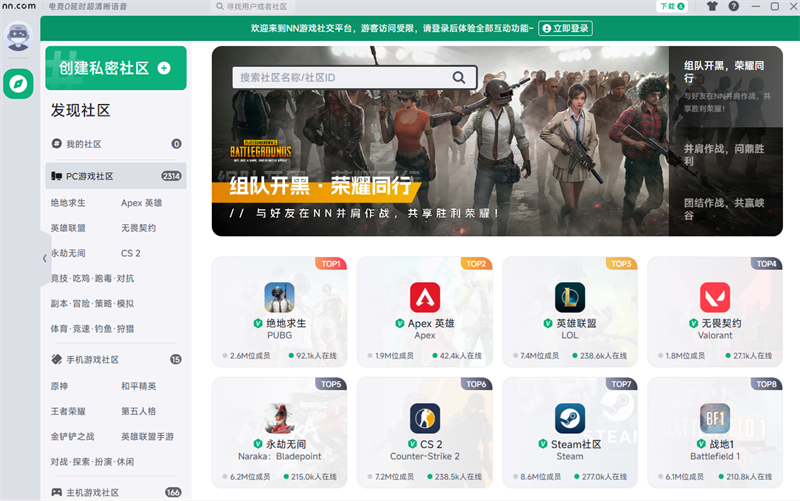Open 英雄联盟 sidebar link
Screen dimensions: 800x501
click(x=68, y=228)
